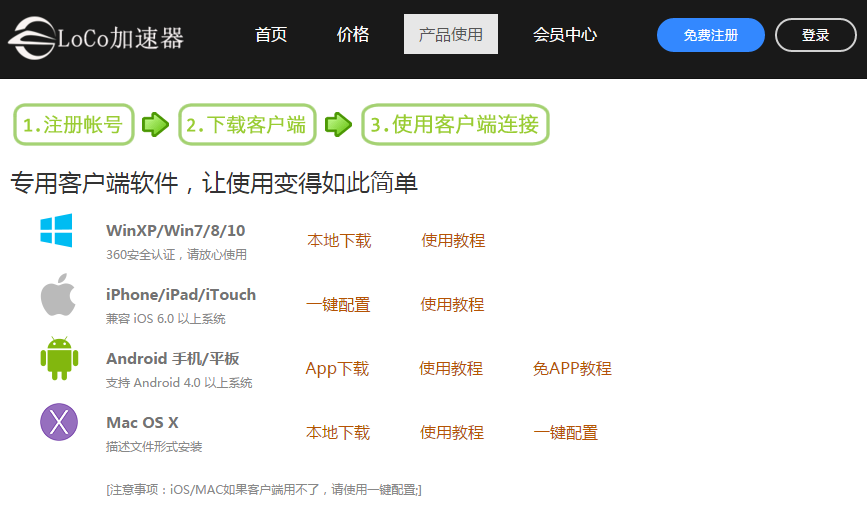The width and height of the screenshot is (867, 519).
Task: Click 一键配置 in the Mac OS X row
Action: tap(566, 433)
